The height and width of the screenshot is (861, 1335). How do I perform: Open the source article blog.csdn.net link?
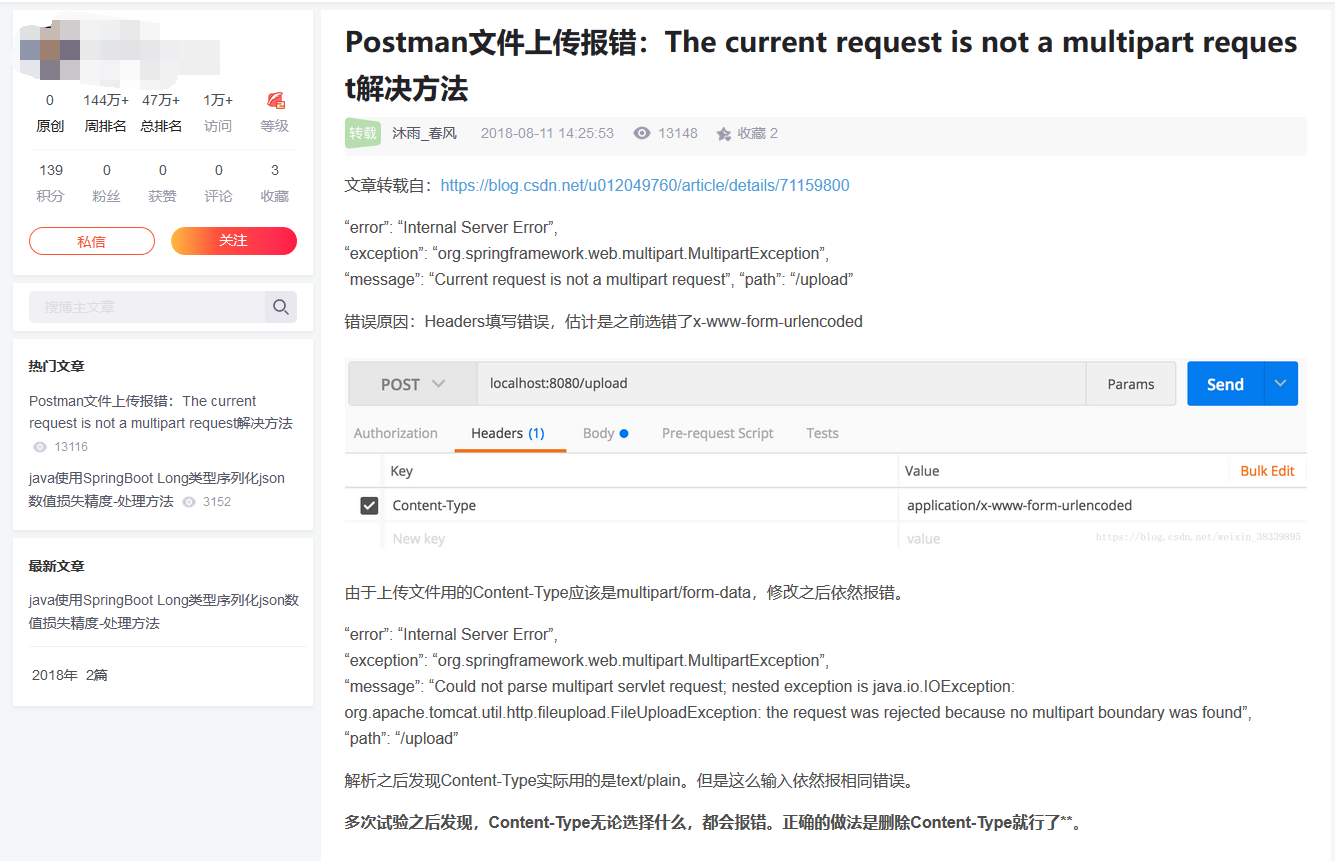click(x=645, y=185)
